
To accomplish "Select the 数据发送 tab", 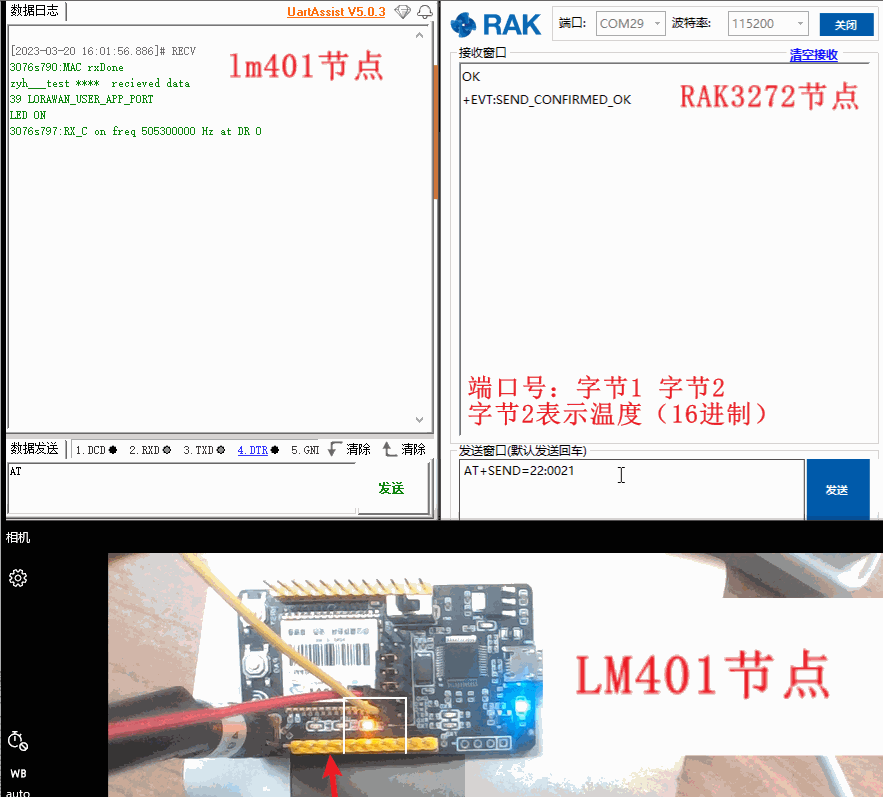I will pyautogui.click(x=35, y=448).
